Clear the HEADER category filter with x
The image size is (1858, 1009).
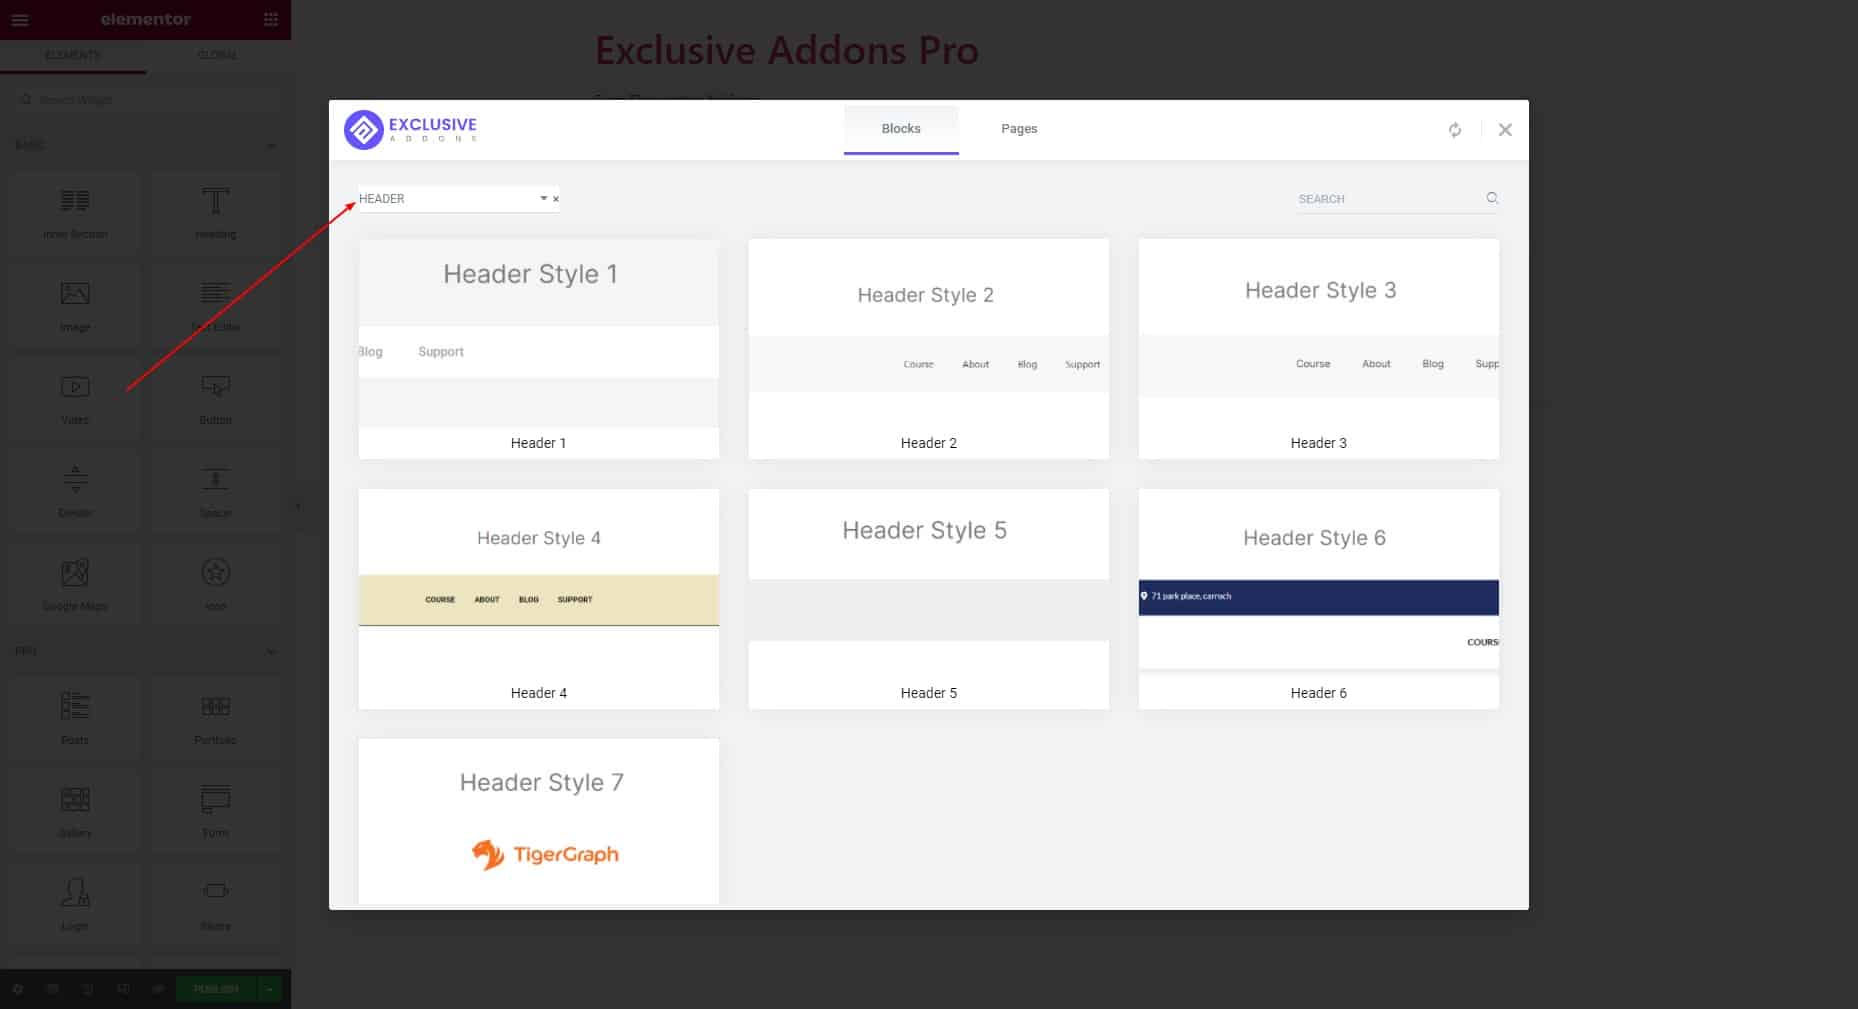(556, 199)
